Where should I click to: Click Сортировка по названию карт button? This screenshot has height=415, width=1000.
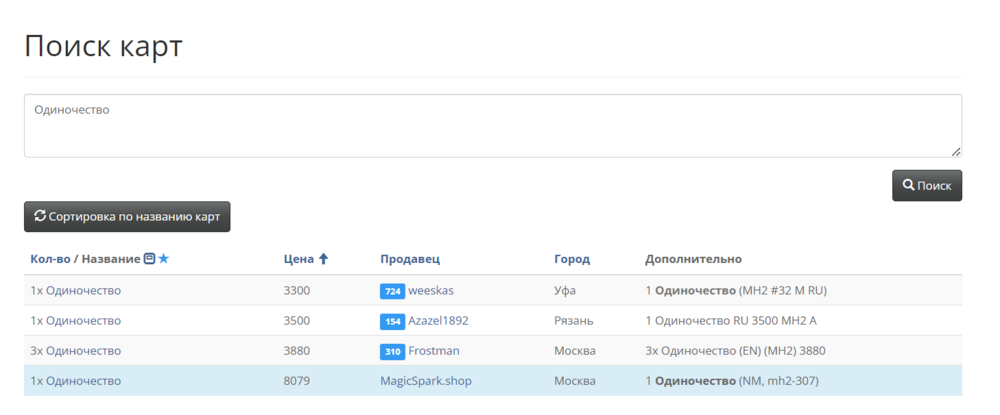[127, 216]
